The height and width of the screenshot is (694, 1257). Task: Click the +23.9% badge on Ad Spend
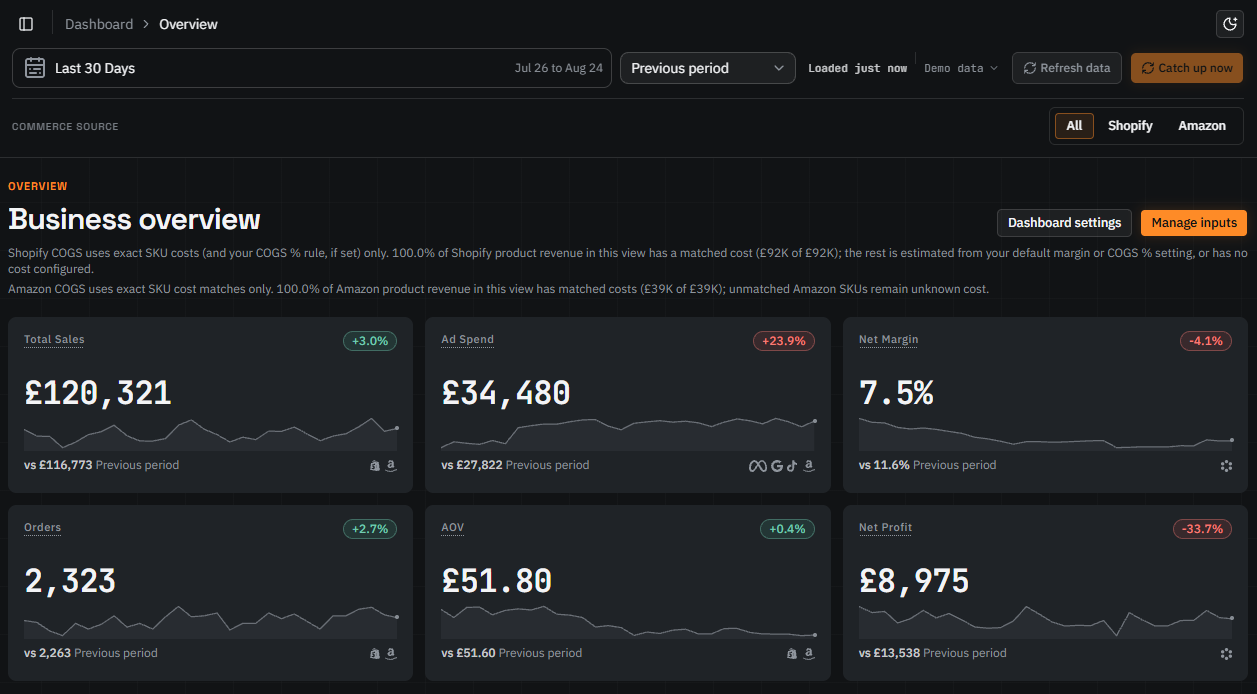[x=784, y=341]
